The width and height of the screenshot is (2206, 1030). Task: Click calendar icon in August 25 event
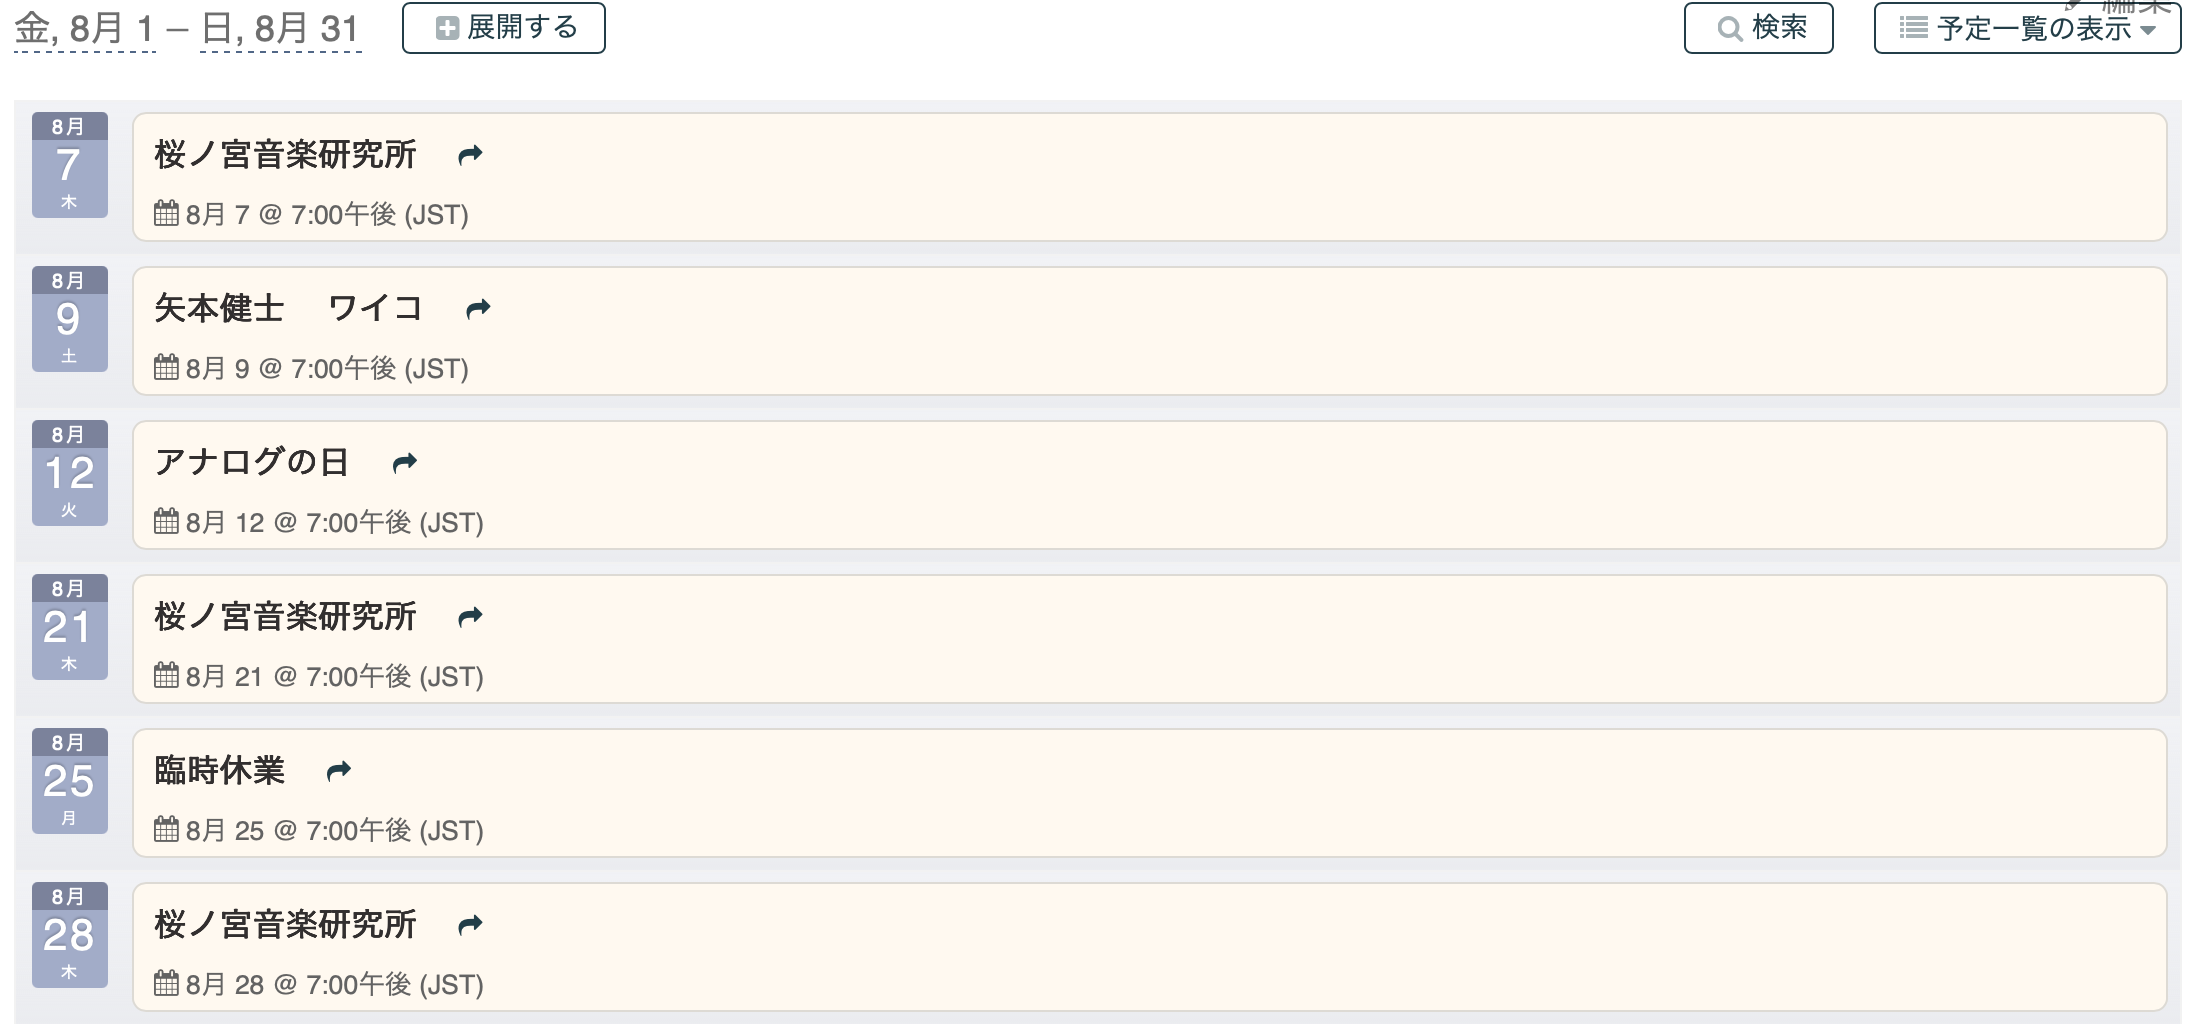pyautogui.click(x=167, y=830)
